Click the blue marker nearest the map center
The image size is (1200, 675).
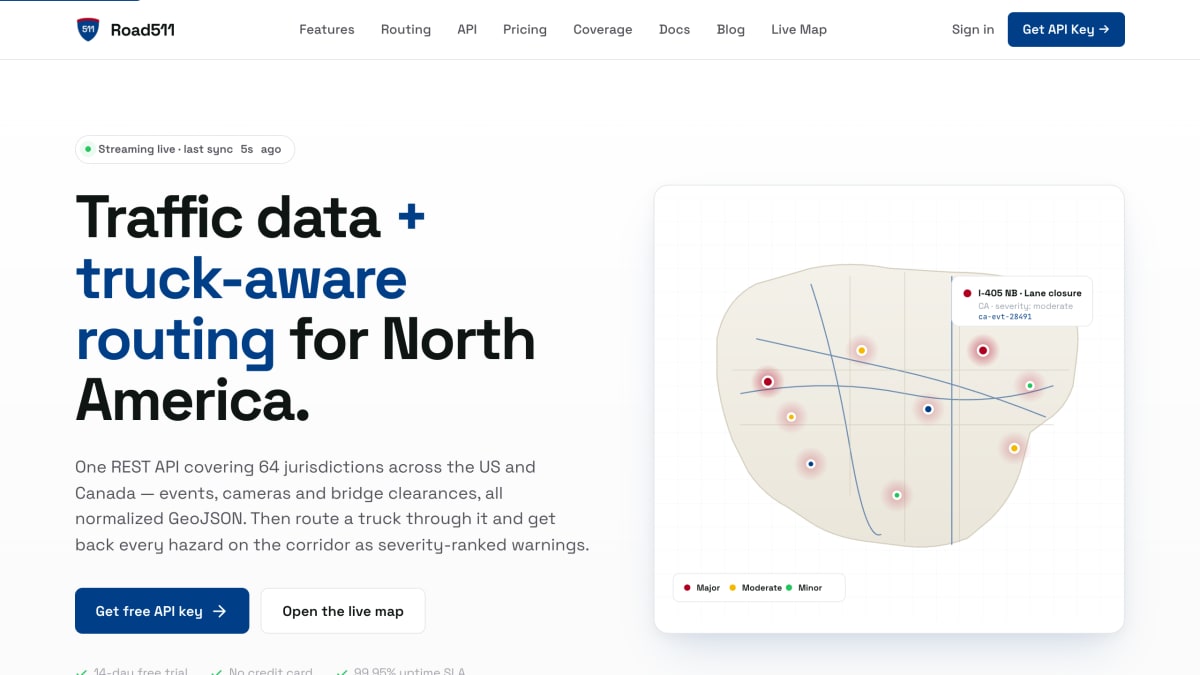point(928,409)
